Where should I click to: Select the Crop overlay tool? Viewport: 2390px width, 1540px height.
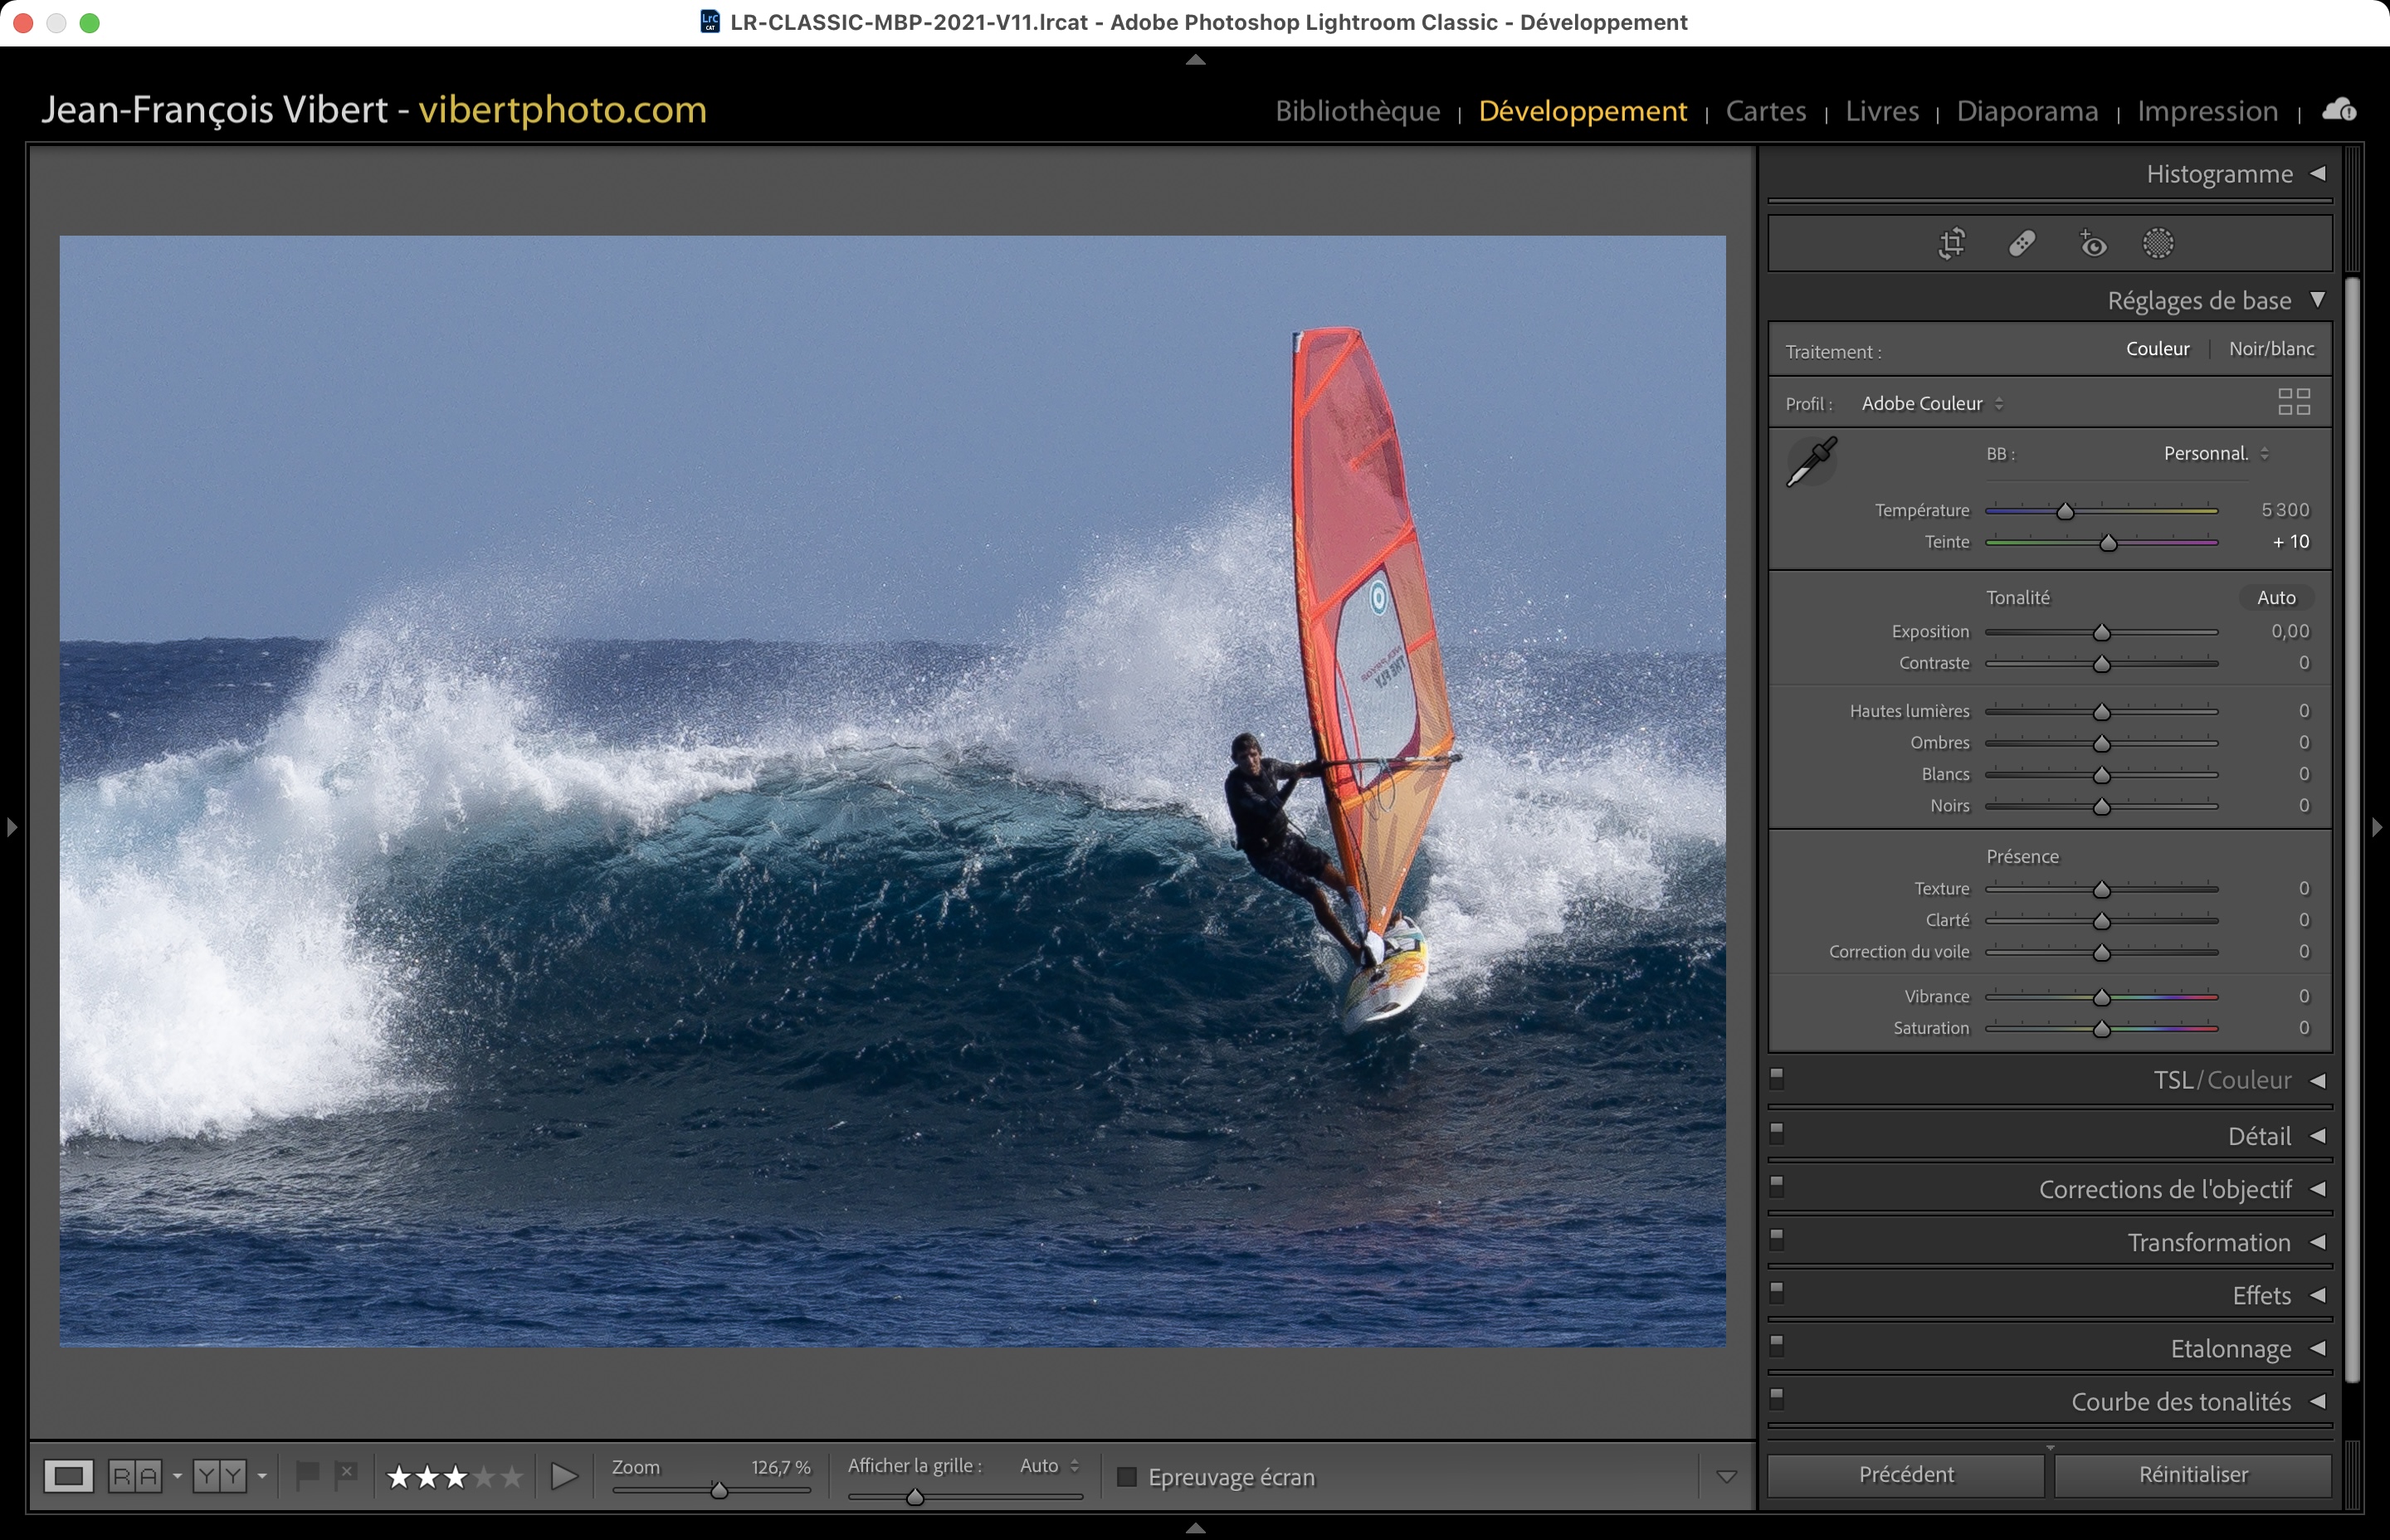(x=1951, y=243)
